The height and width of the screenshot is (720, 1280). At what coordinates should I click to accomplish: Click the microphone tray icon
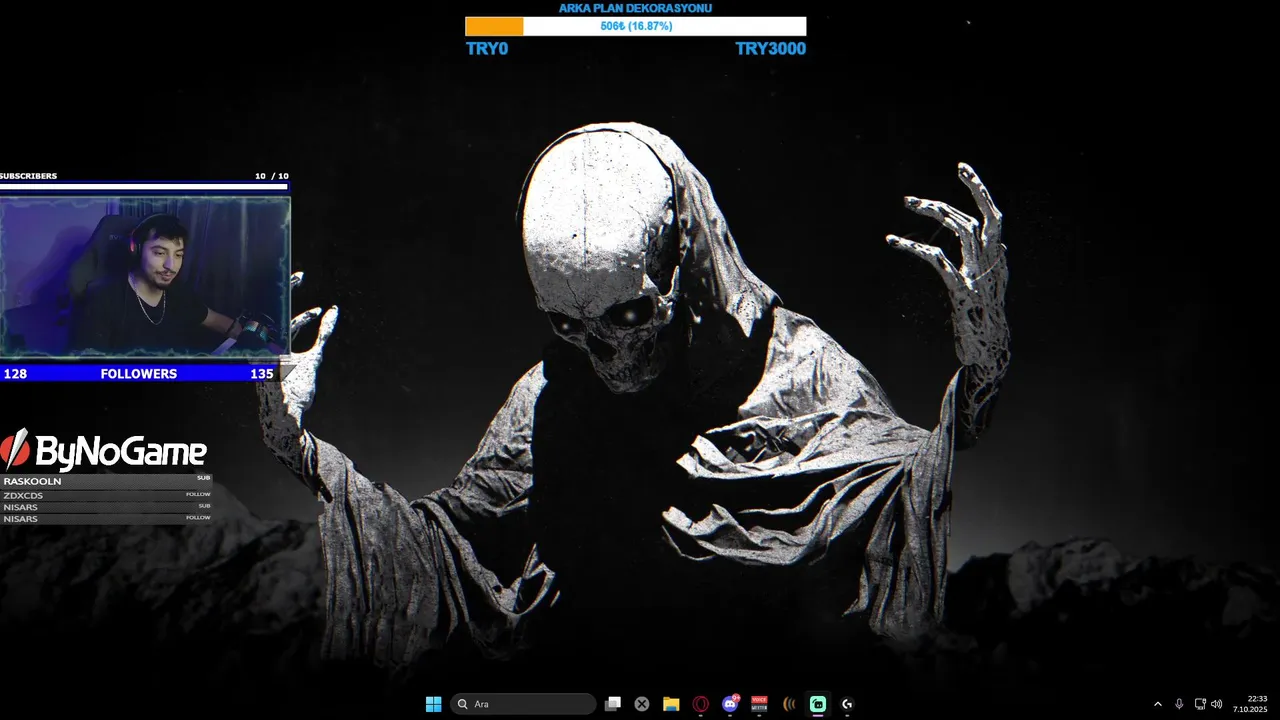coord(1180,704)
